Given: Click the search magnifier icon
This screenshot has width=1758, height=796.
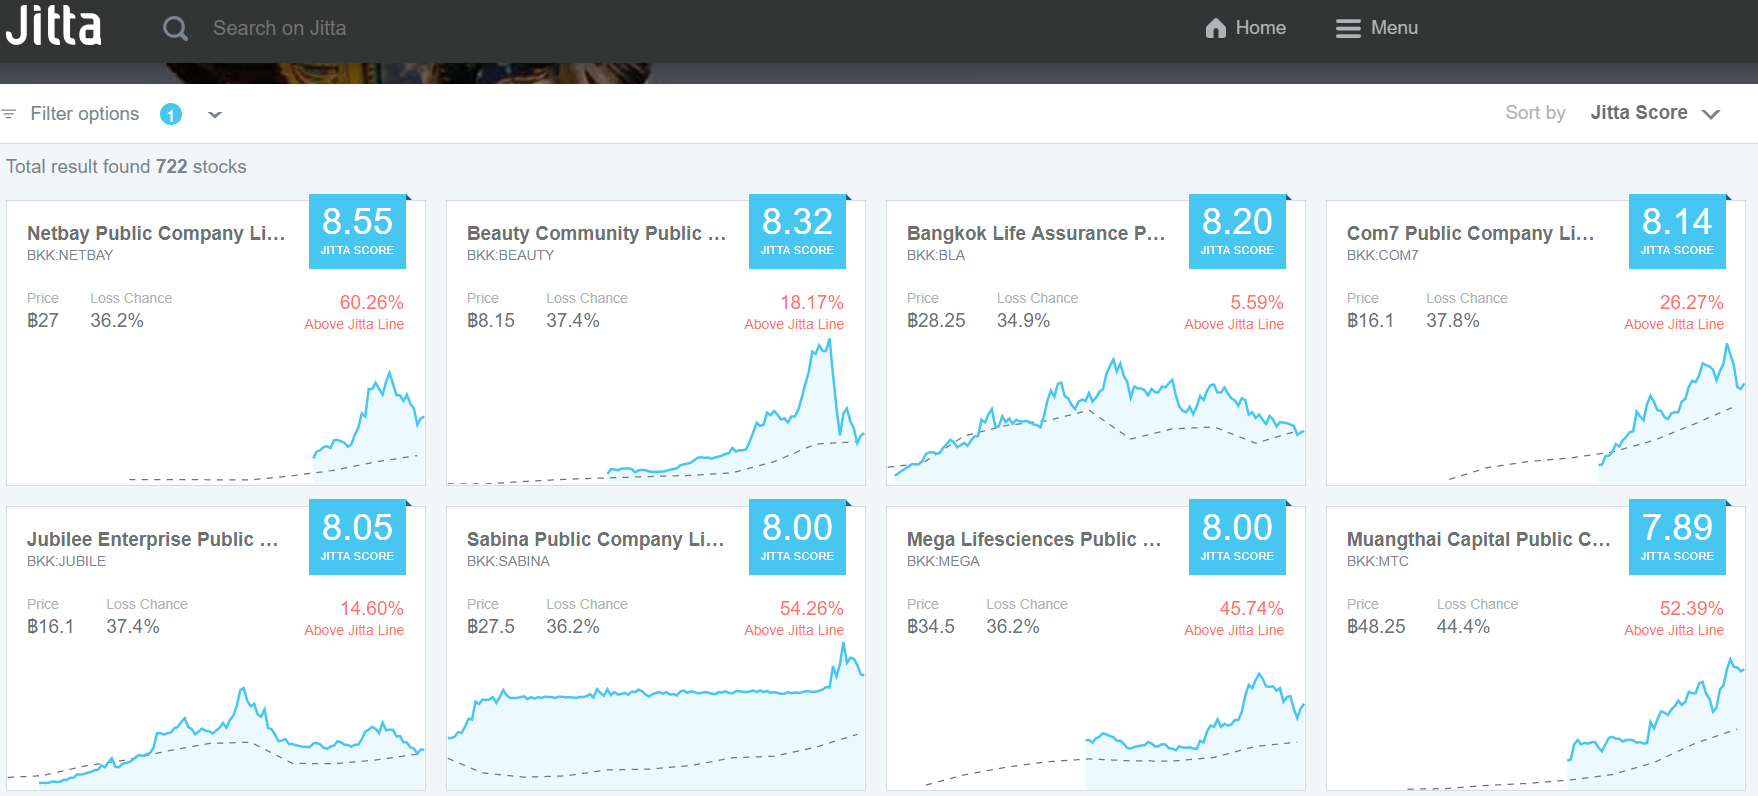Looking at the screenshot, I should pos(176,28).
